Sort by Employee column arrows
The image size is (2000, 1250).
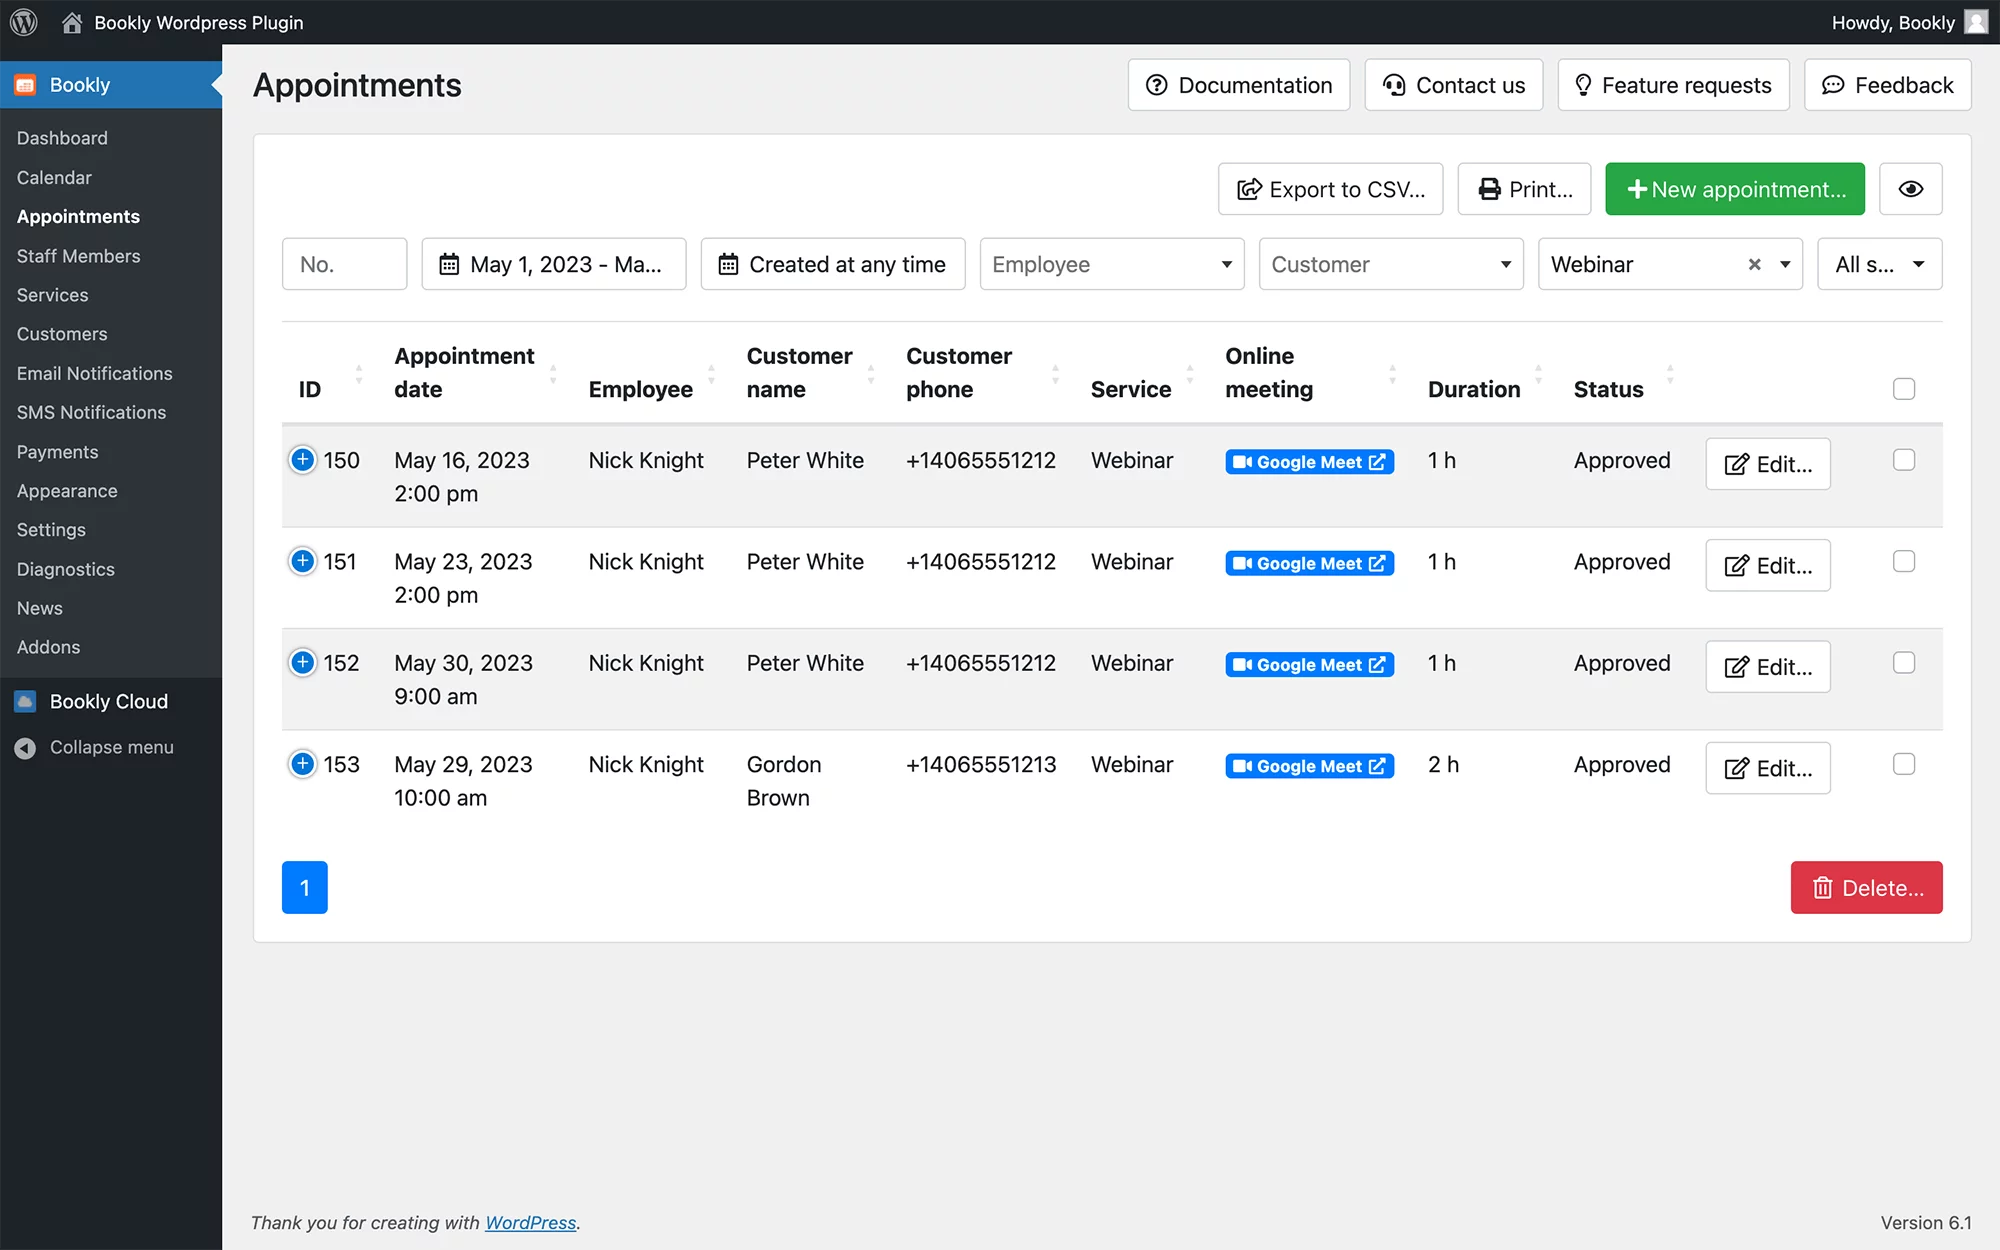coord(711,375)
